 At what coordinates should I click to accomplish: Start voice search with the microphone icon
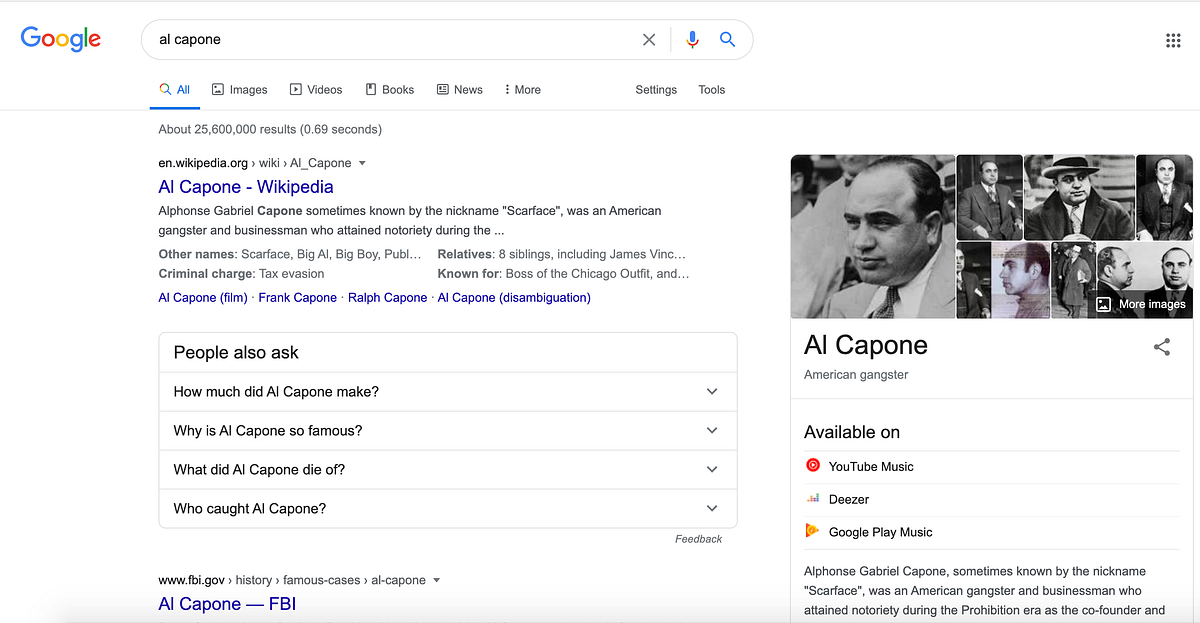pyautogui.click(x=692, y=40)
